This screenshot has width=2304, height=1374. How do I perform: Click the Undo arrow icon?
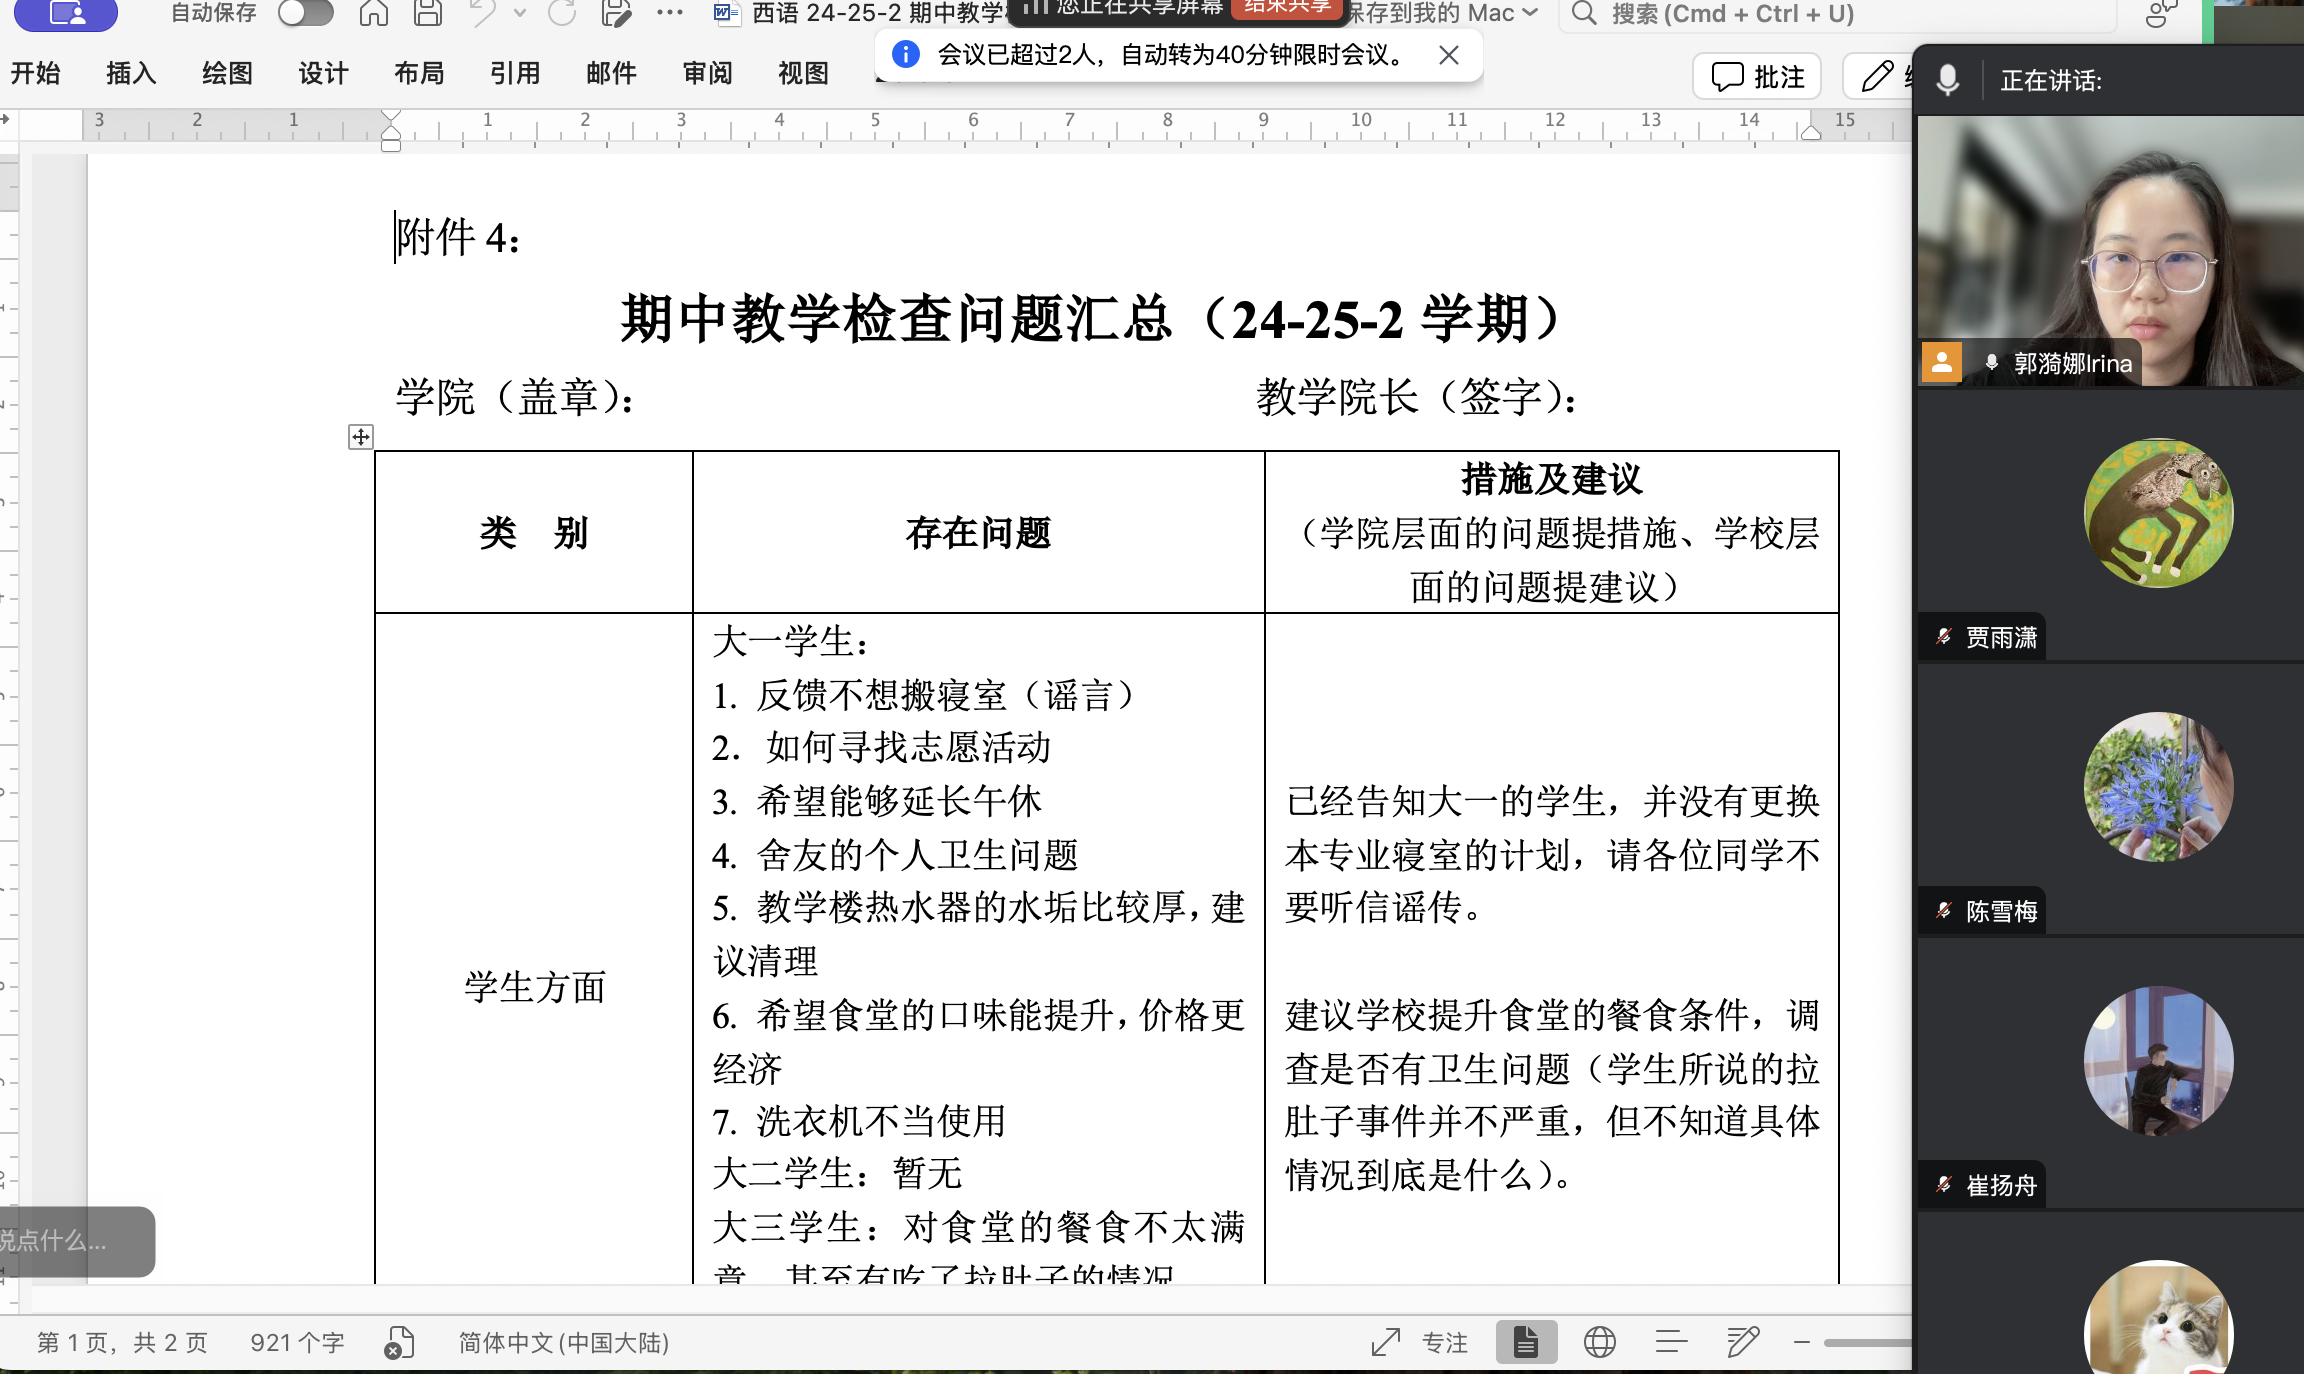click(x=484, y=13)
